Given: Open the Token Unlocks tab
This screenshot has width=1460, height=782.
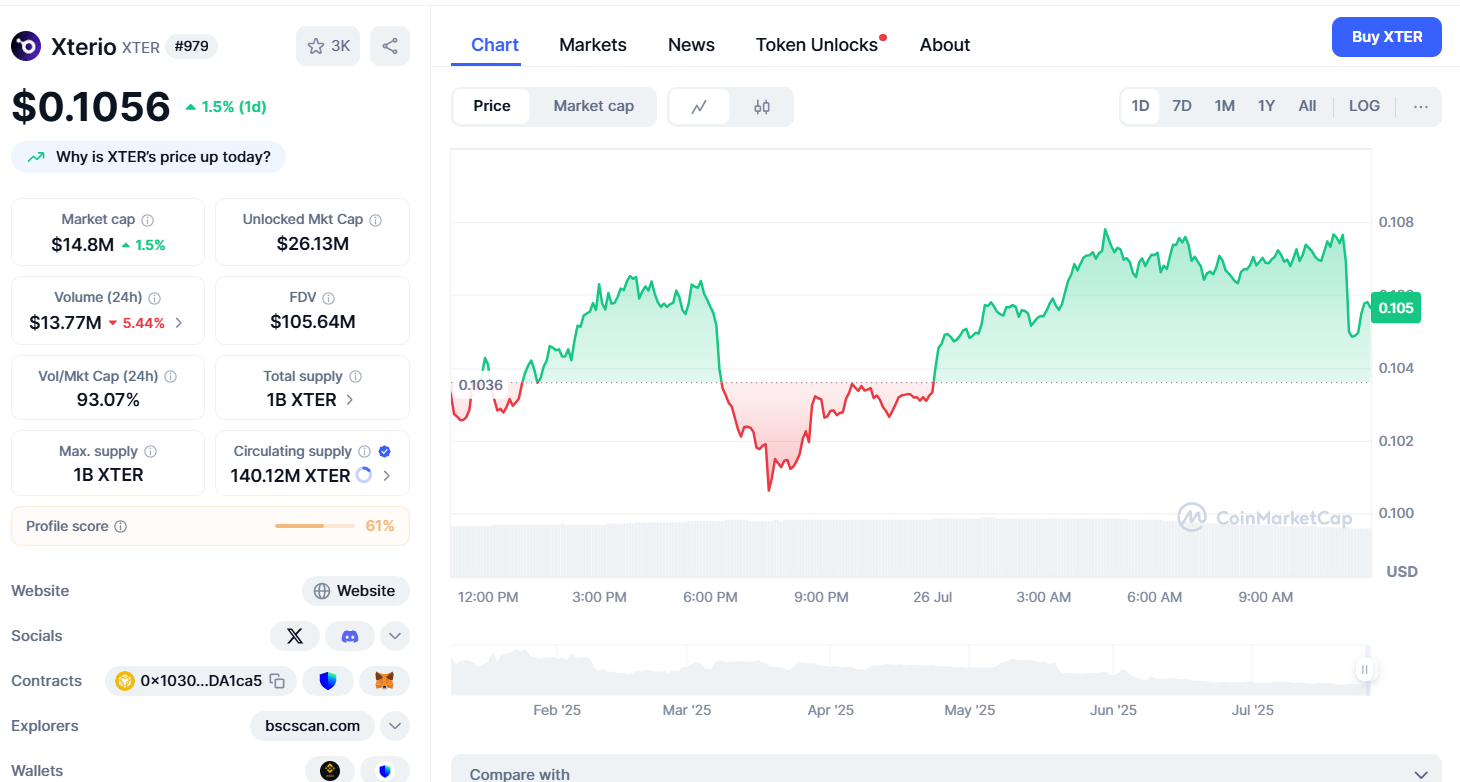Looking at the screenshot, I should click(x=817, y=45).
